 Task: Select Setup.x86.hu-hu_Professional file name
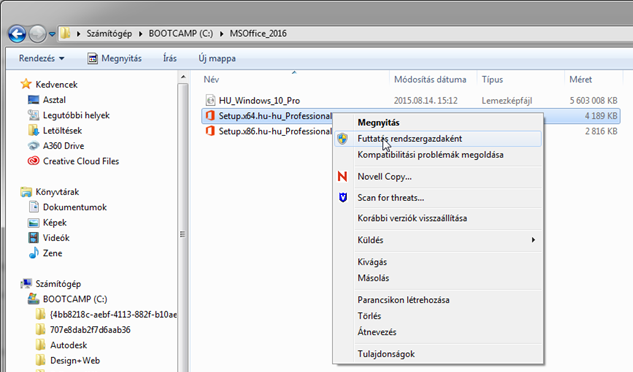pos(275,131)
